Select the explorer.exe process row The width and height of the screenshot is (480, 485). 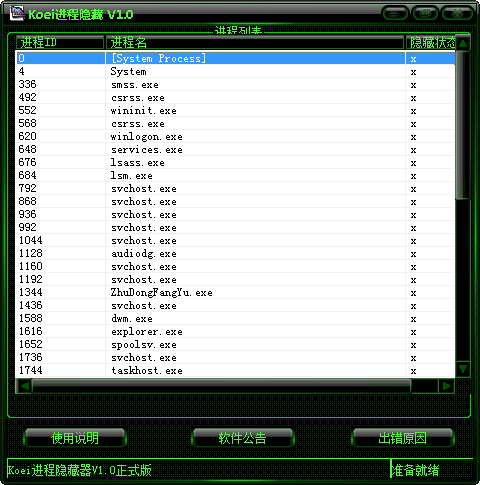(235, 332)
